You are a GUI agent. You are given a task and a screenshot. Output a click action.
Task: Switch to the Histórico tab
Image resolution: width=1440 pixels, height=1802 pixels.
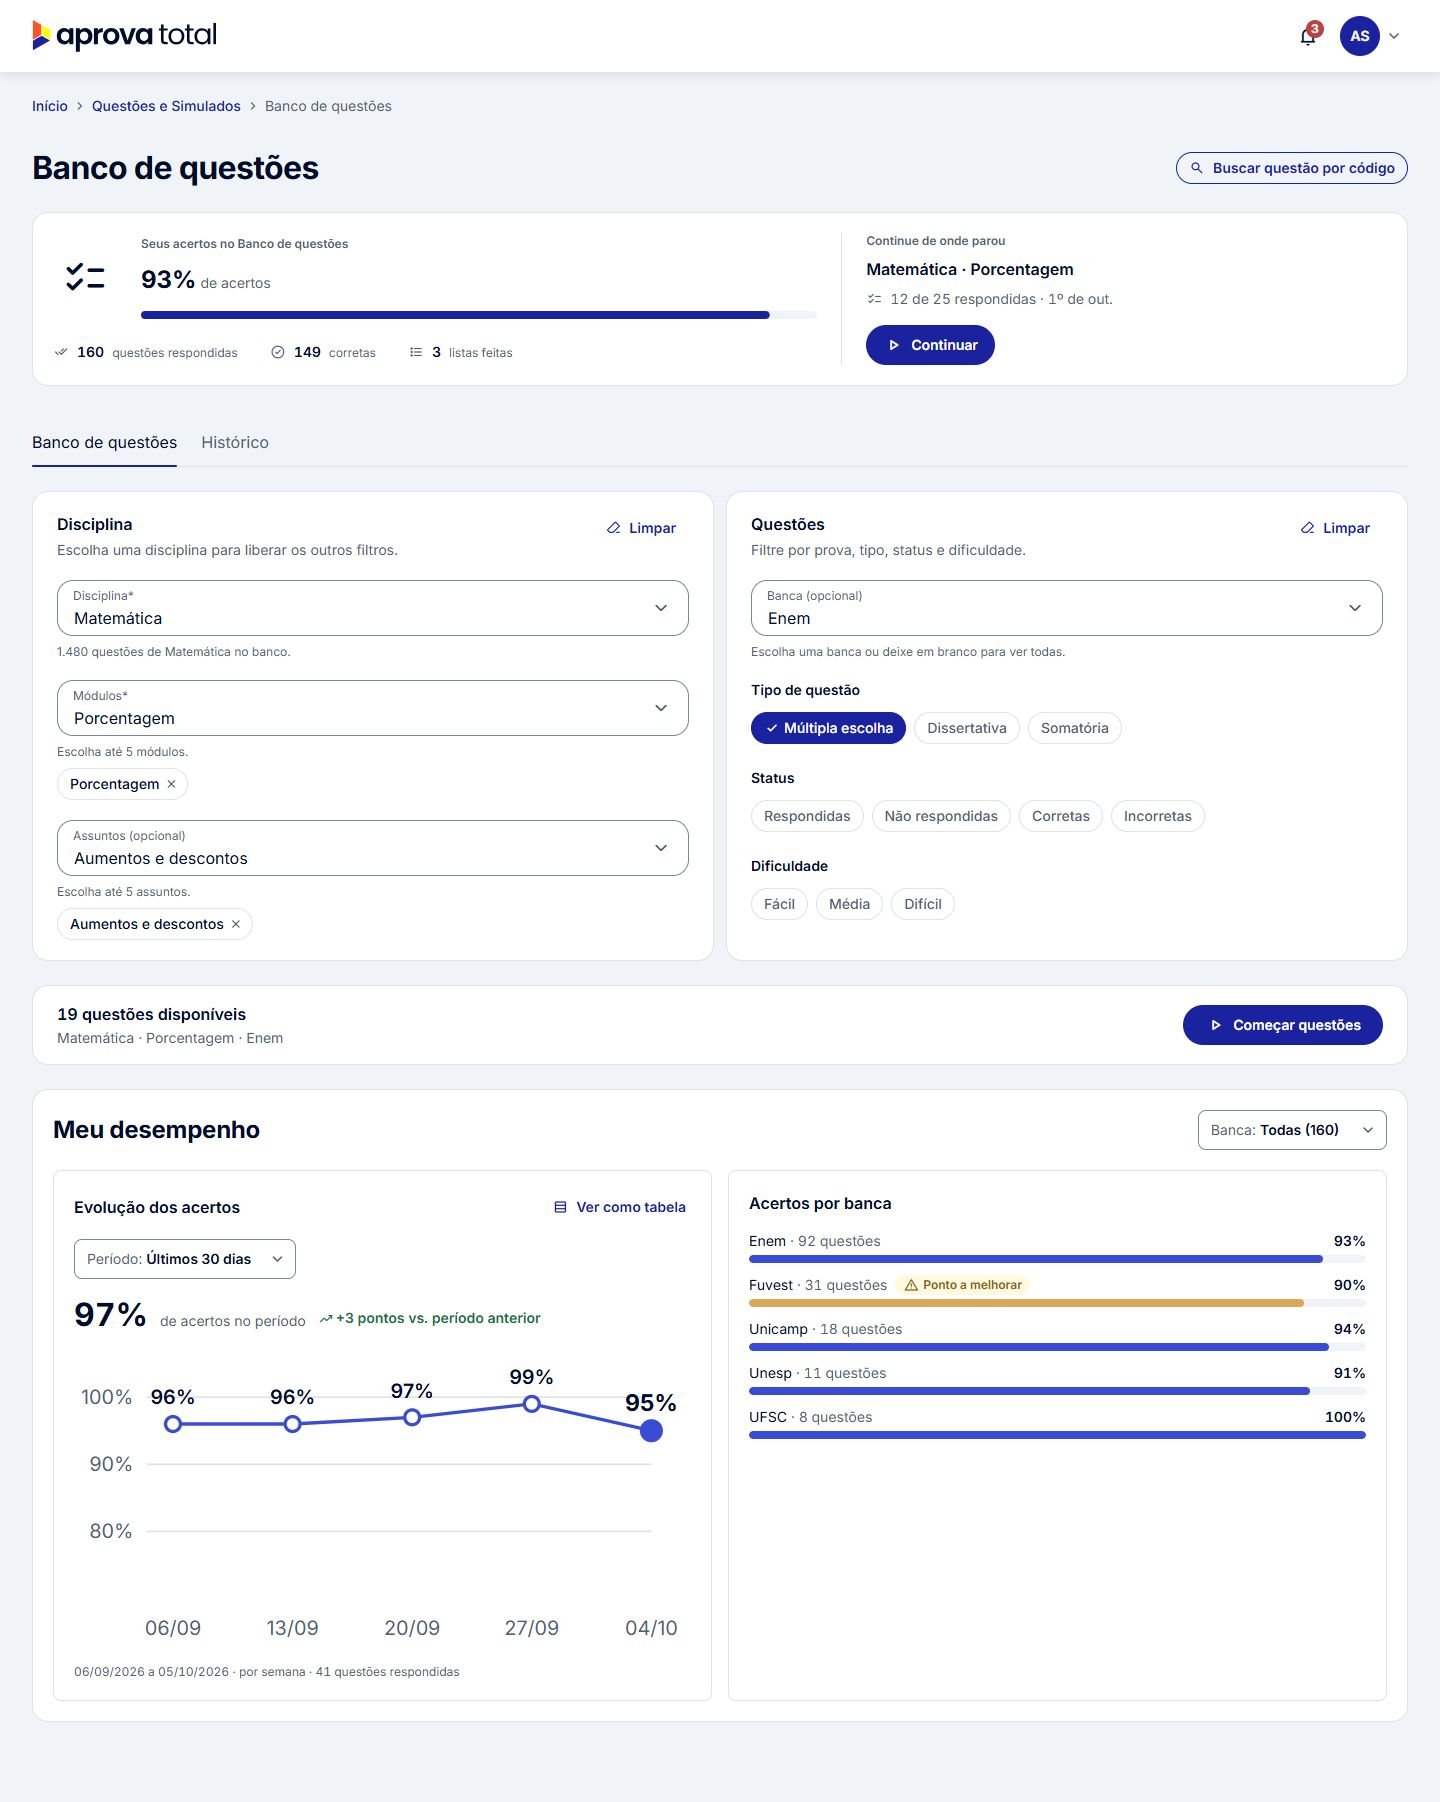[235, 442]
